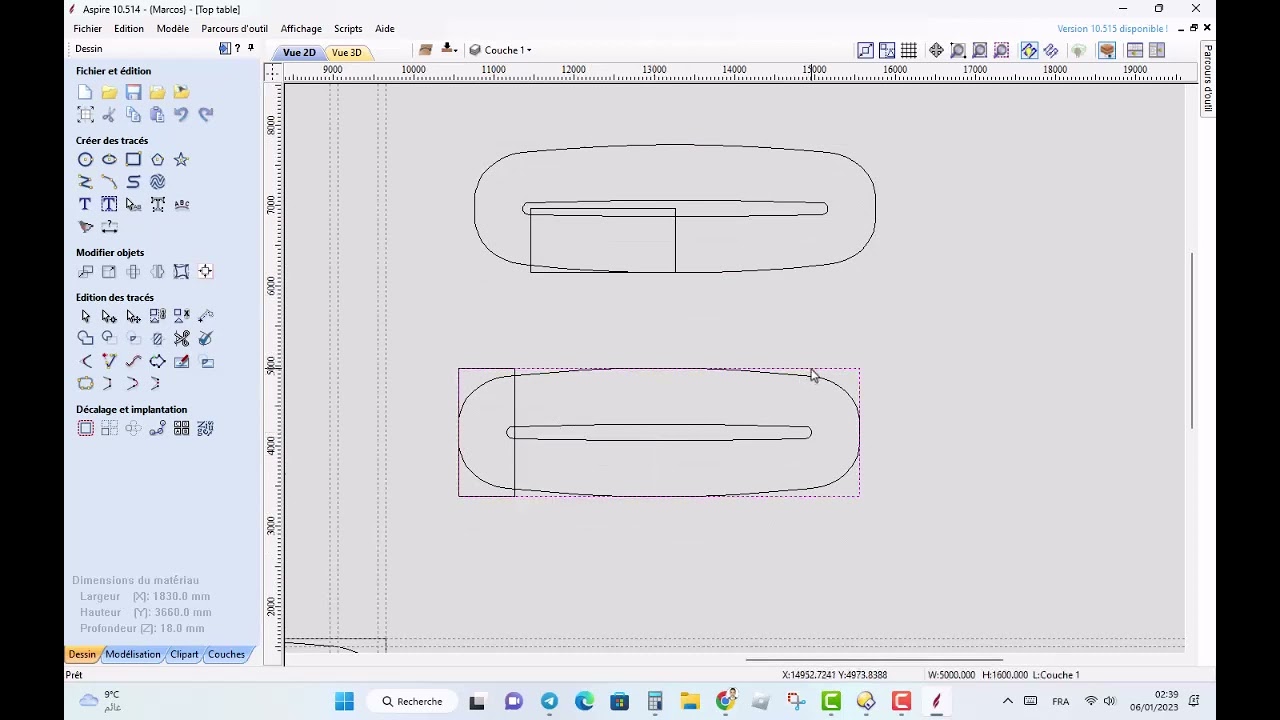Activate the pan view toolbar icon

936,50
